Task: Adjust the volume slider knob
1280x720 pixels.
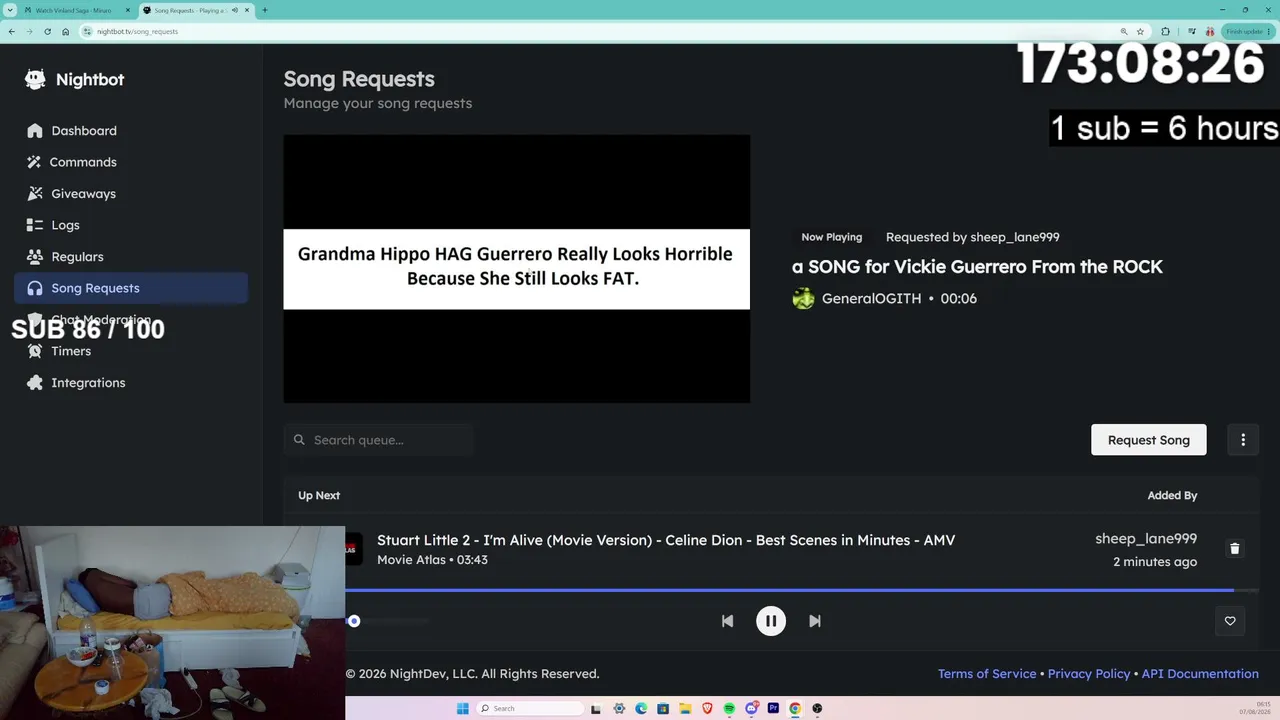Action: (354, 621)
